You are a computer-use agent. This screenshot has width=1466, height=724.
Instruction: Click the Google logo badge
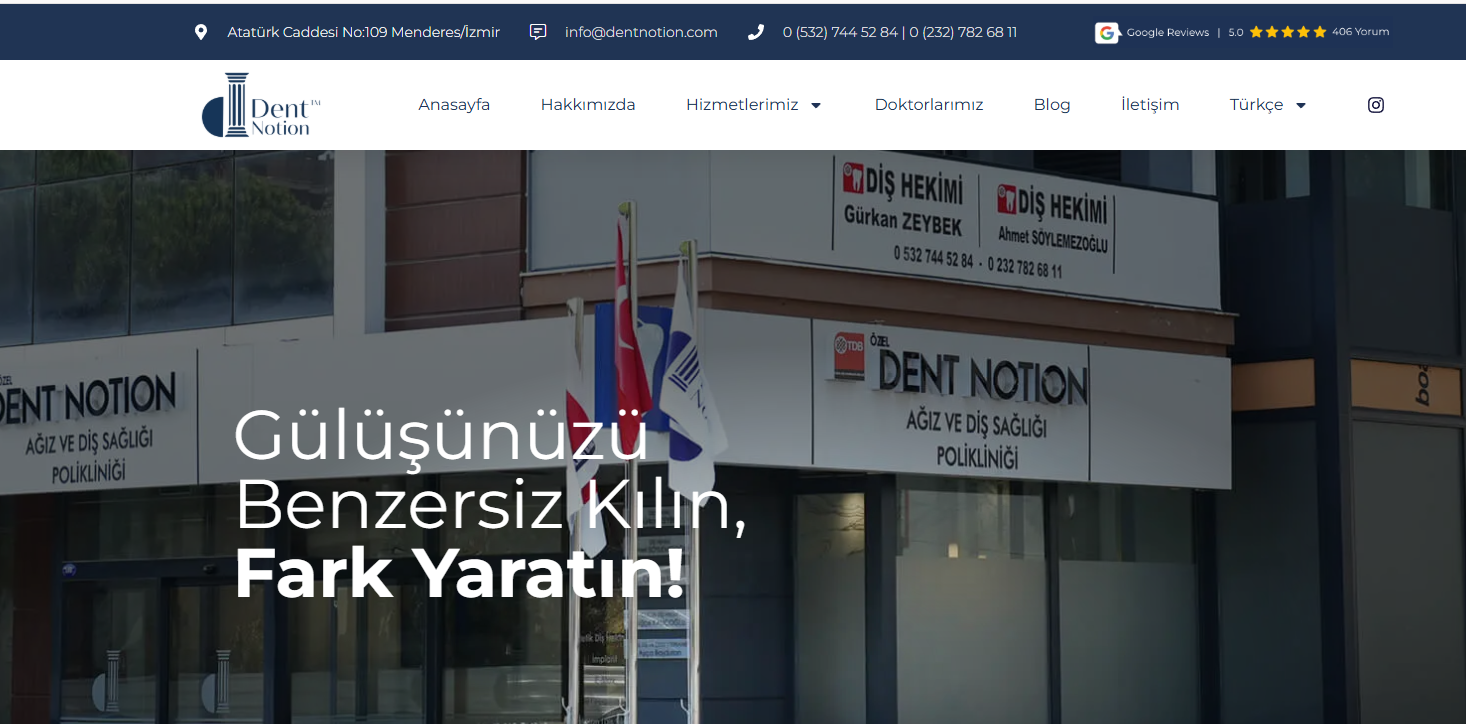pos(1106,33)
